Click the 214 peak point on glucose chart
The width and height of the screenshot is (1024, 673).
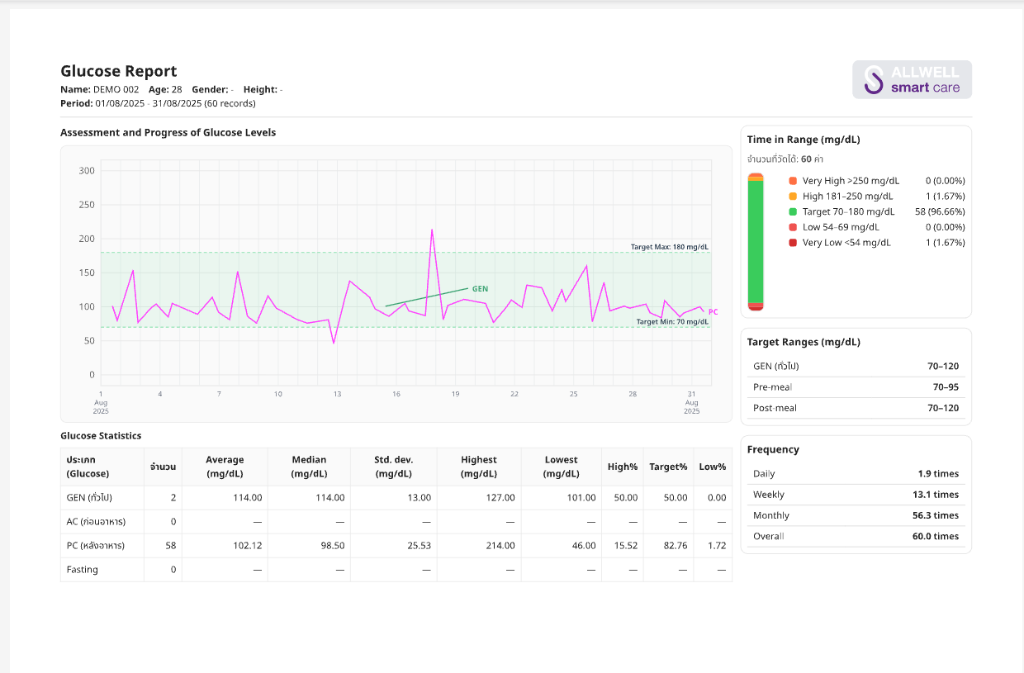pos(432,230)
